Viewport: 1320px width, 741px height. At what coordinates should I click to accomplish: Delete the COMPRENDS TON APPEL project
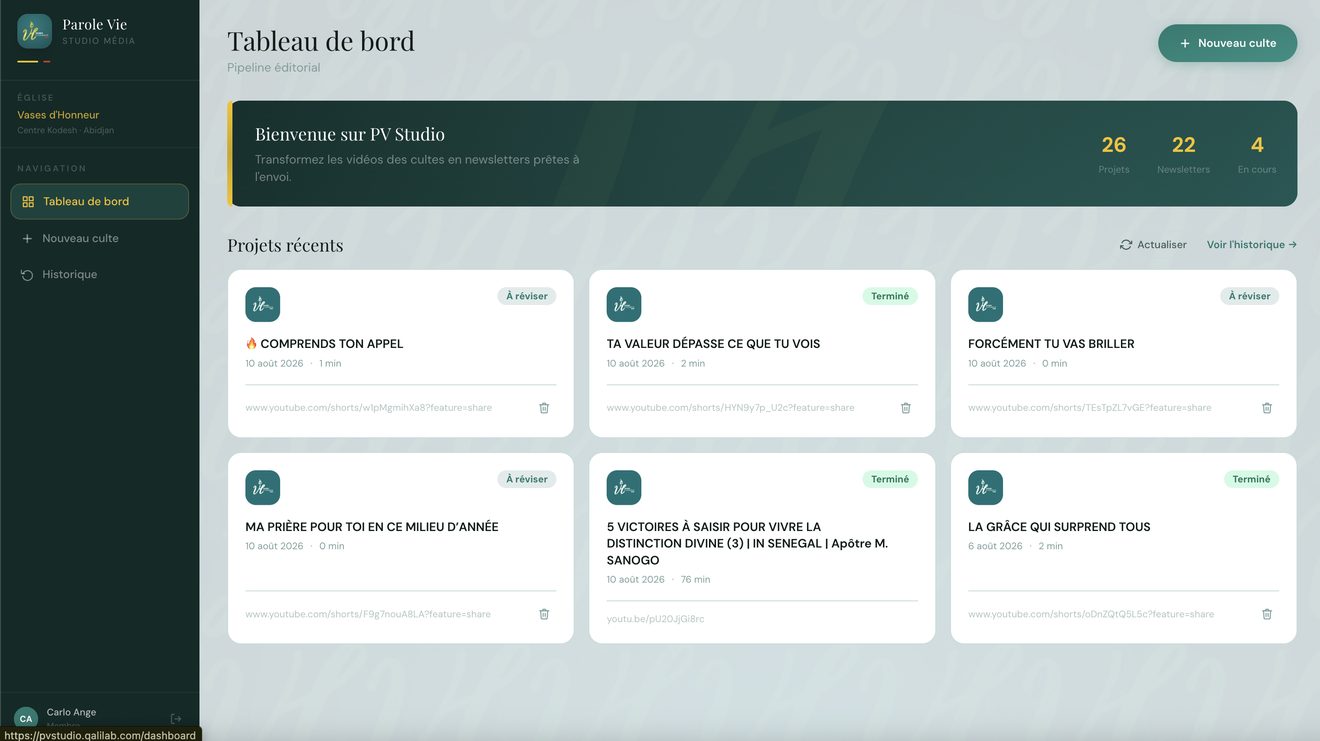[x=544, y=408]
